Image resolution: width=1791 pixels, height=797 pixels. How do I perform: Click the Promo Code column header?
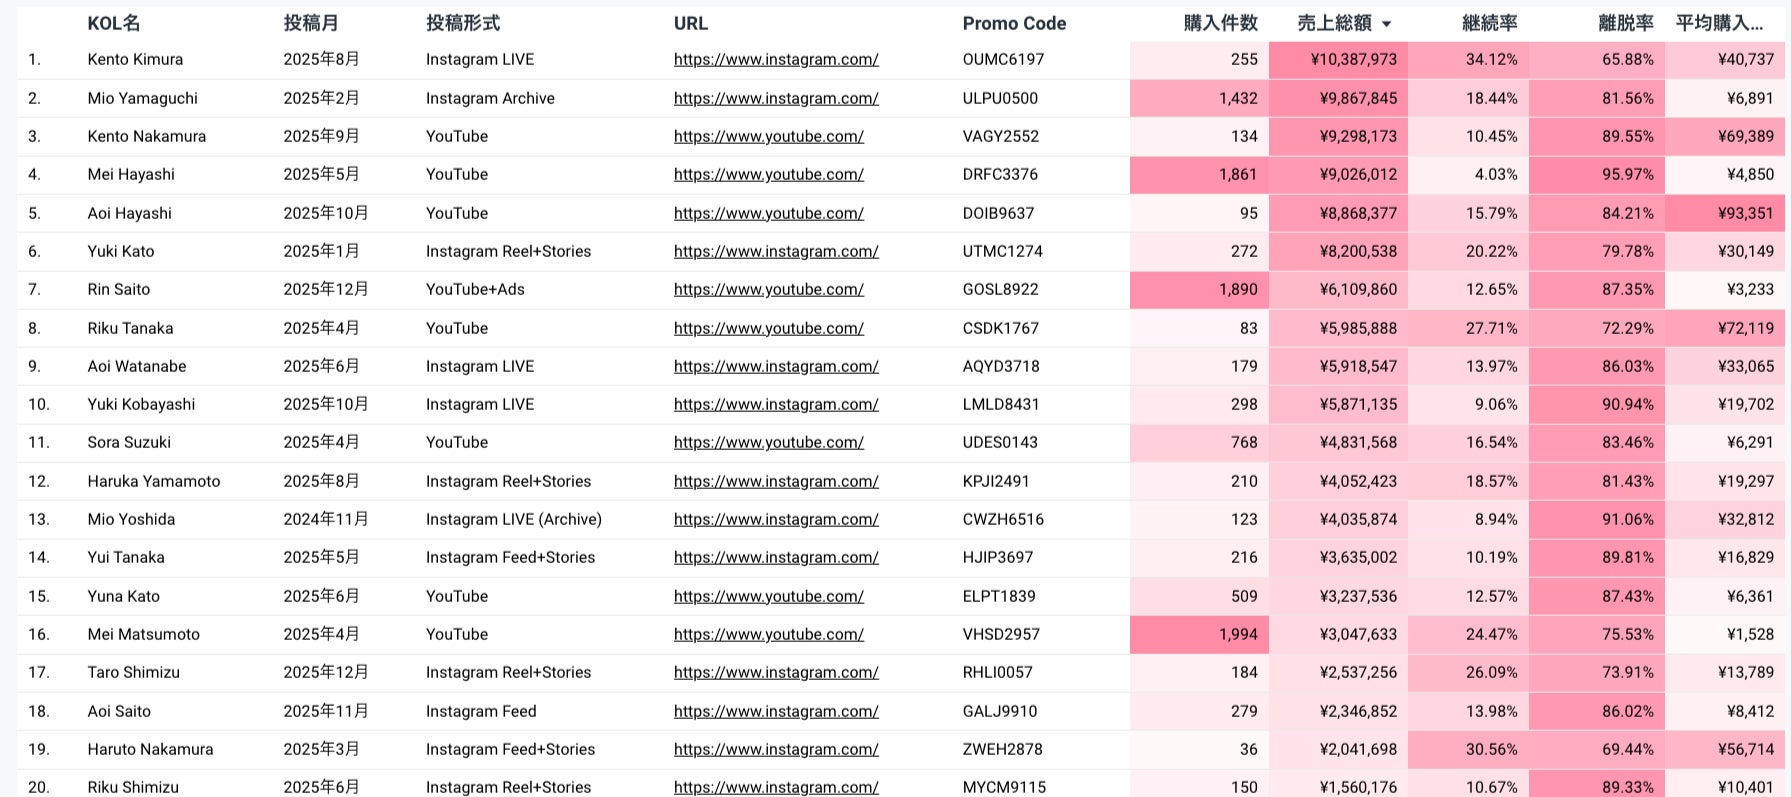click(x=1014, y=23)
